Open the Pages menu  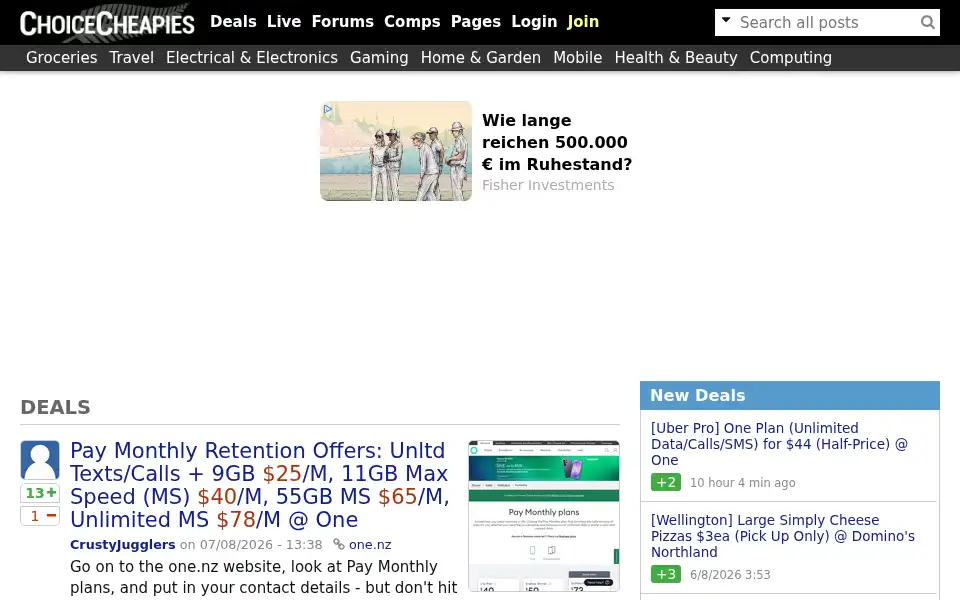(476, 21)
